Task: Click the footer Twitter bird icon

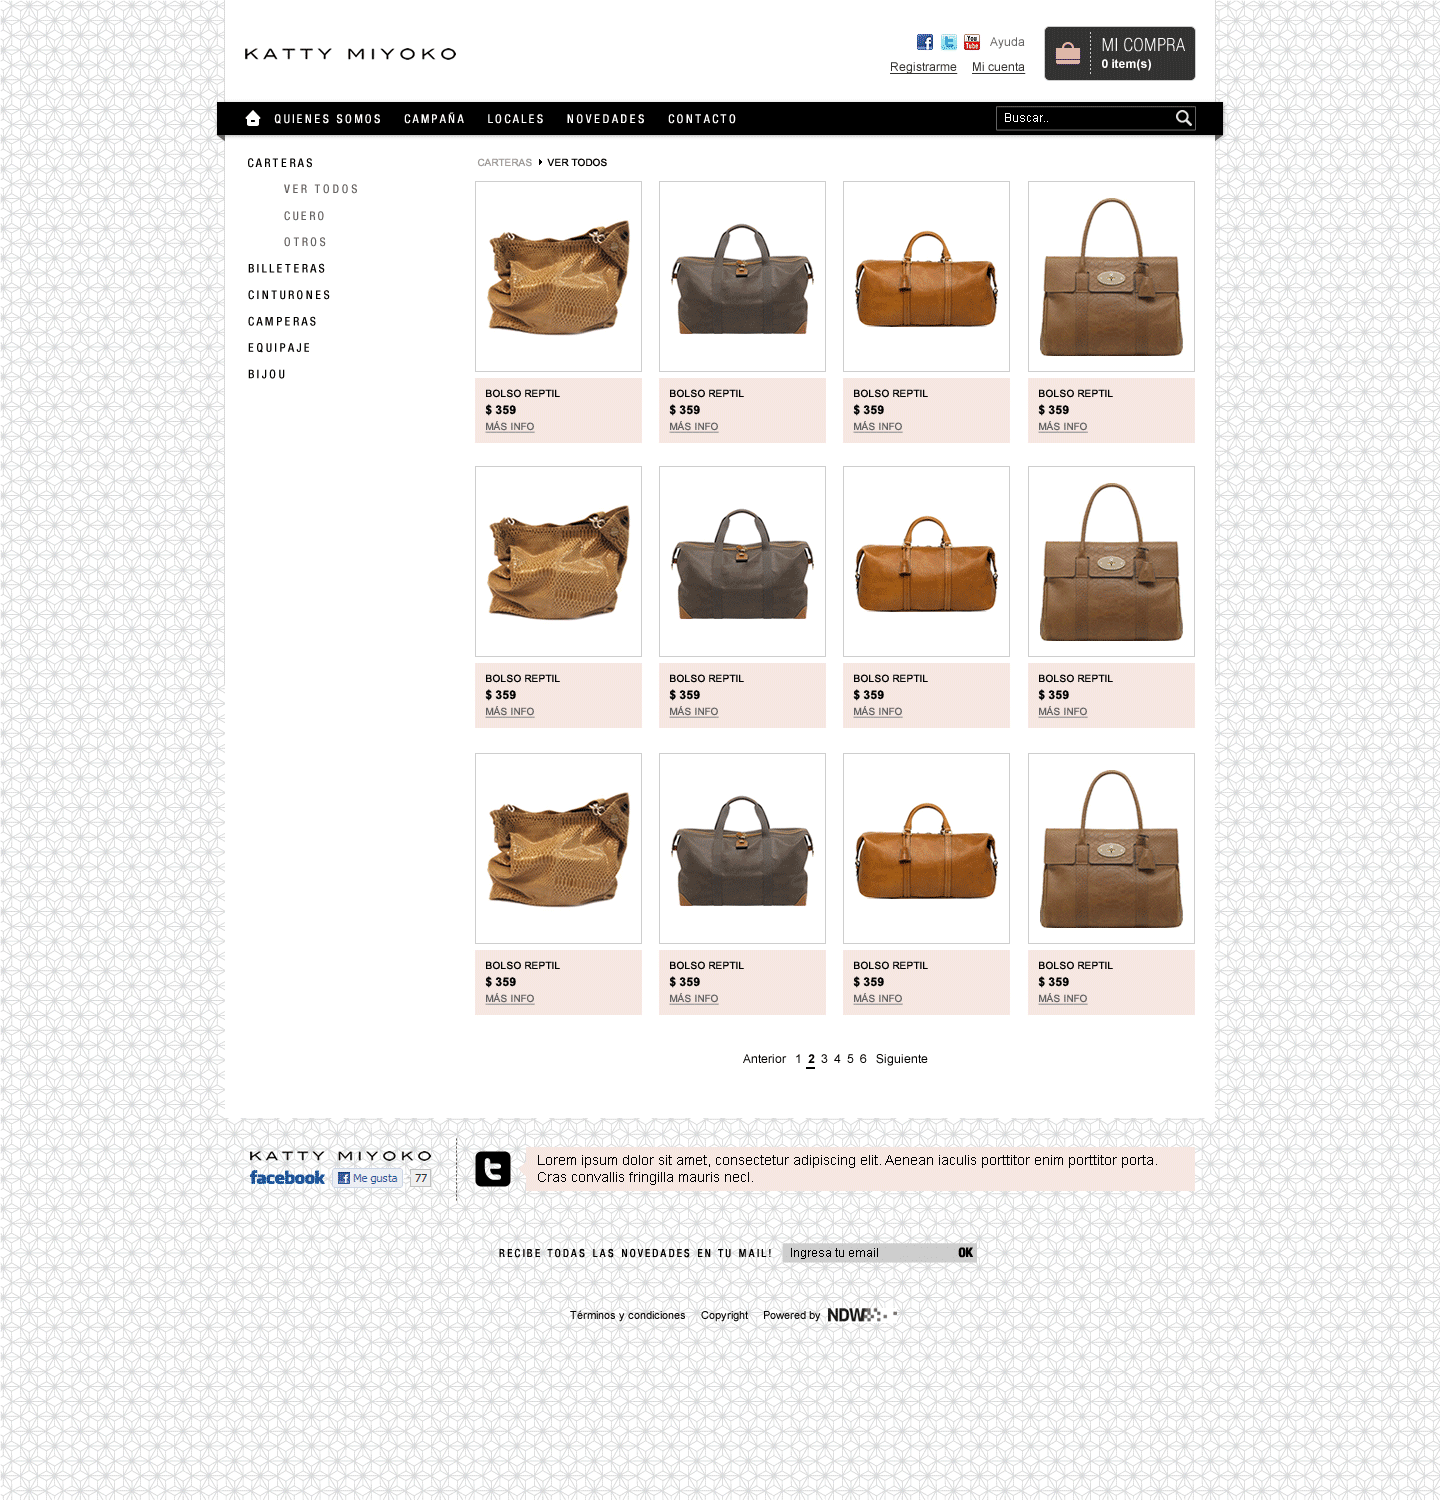Action: [x=493, y=1169]
